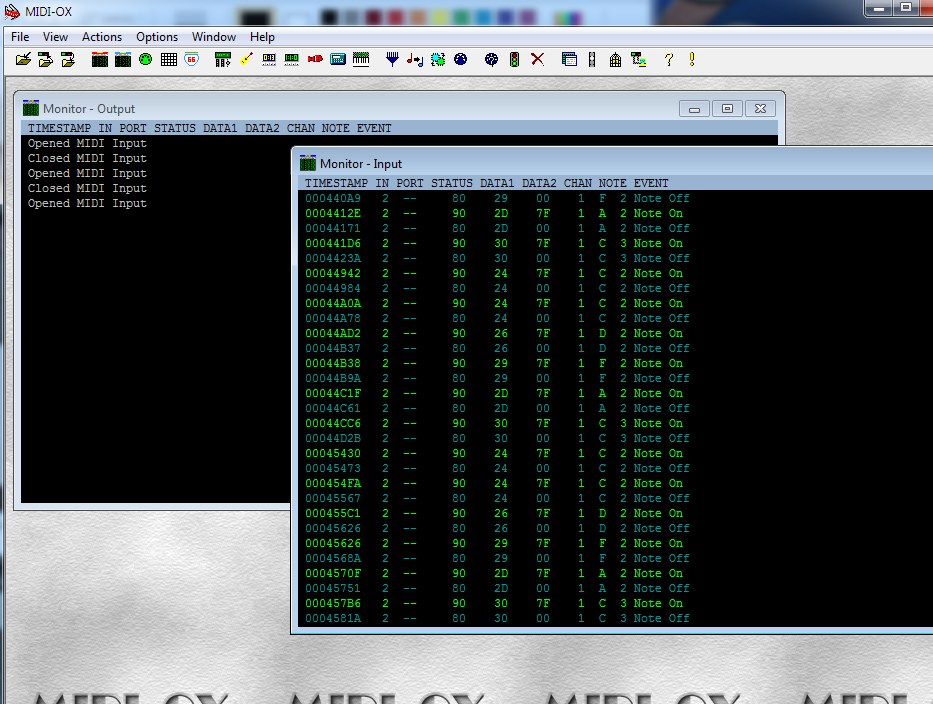Click the main MIDI-OX window maximize/restore button
The image size is (933, 704).
pyautogui.click(x=906, y=8)
